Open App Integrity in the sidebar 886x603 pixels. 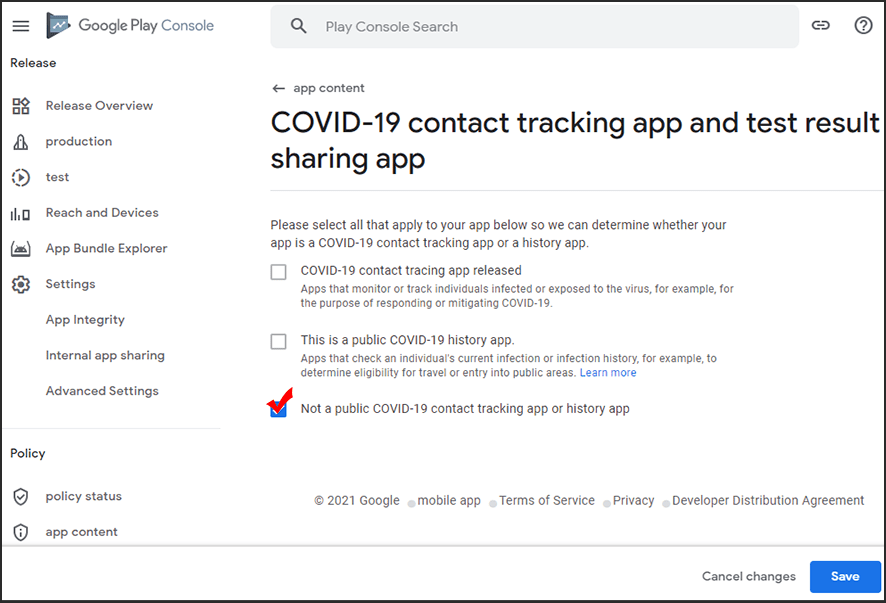[85, 320]
